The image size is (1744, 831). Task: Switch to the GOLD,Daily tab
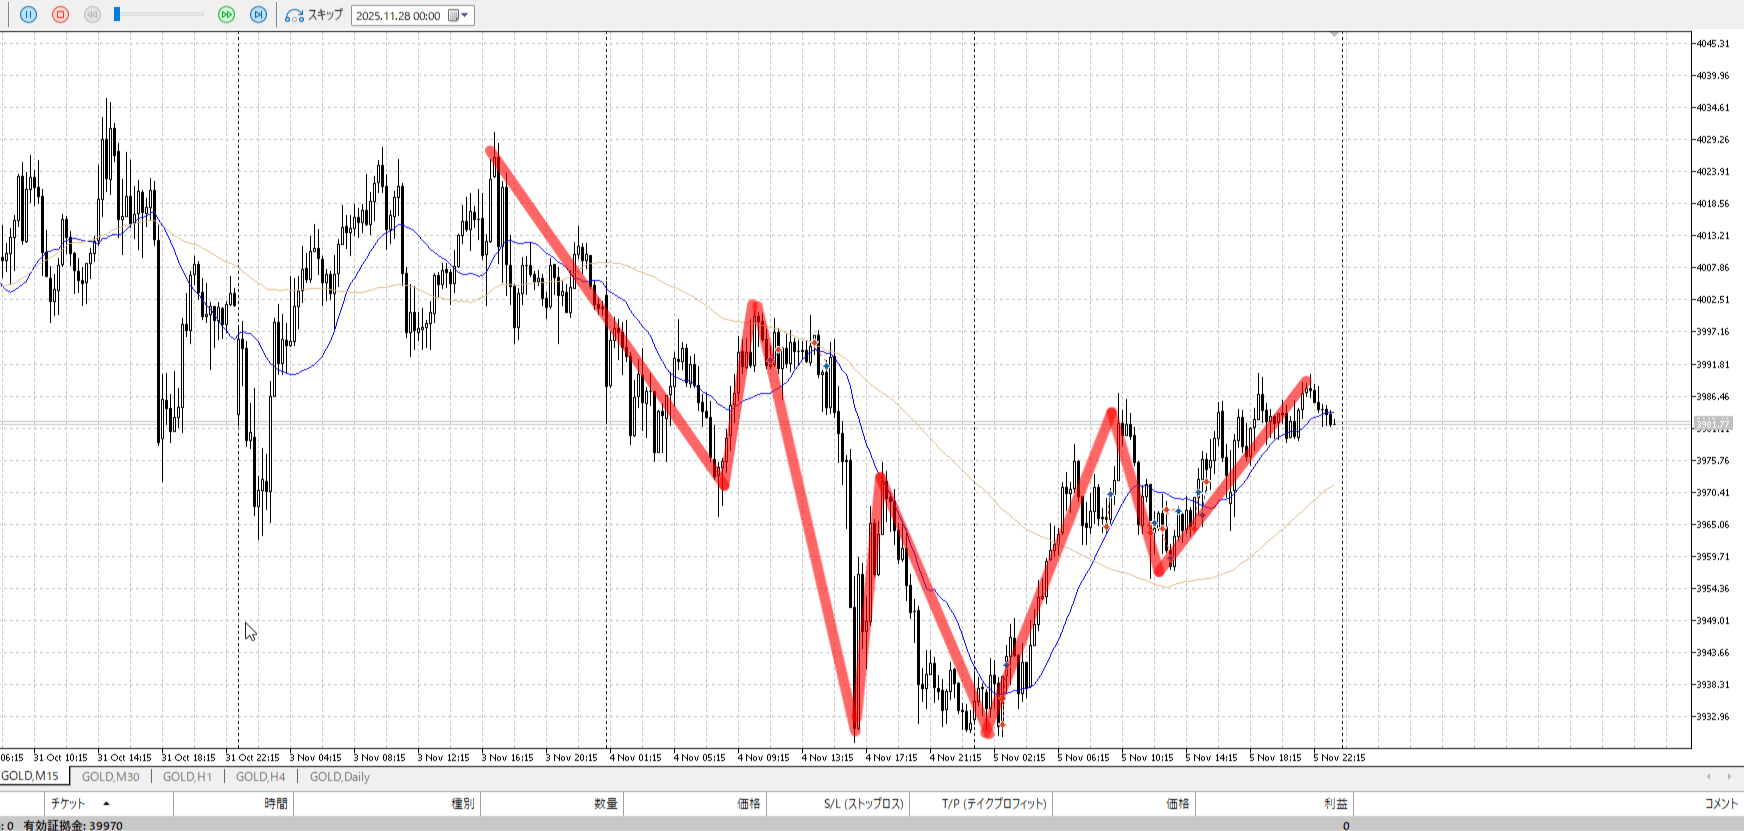339,777
